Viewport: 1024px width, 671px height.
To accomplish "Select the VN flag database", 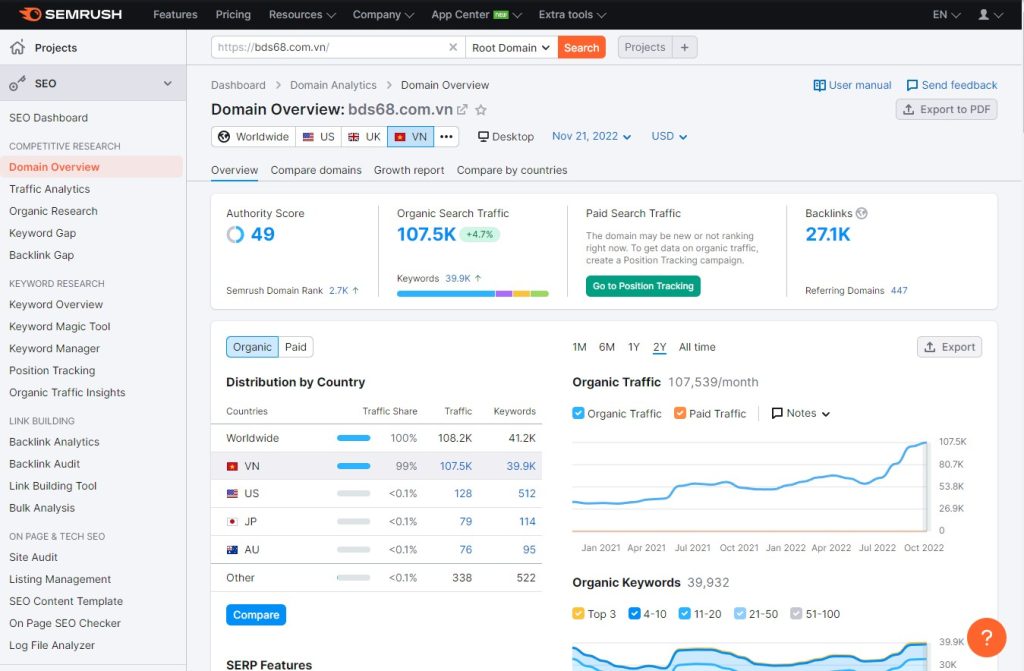I will point(410,137).
